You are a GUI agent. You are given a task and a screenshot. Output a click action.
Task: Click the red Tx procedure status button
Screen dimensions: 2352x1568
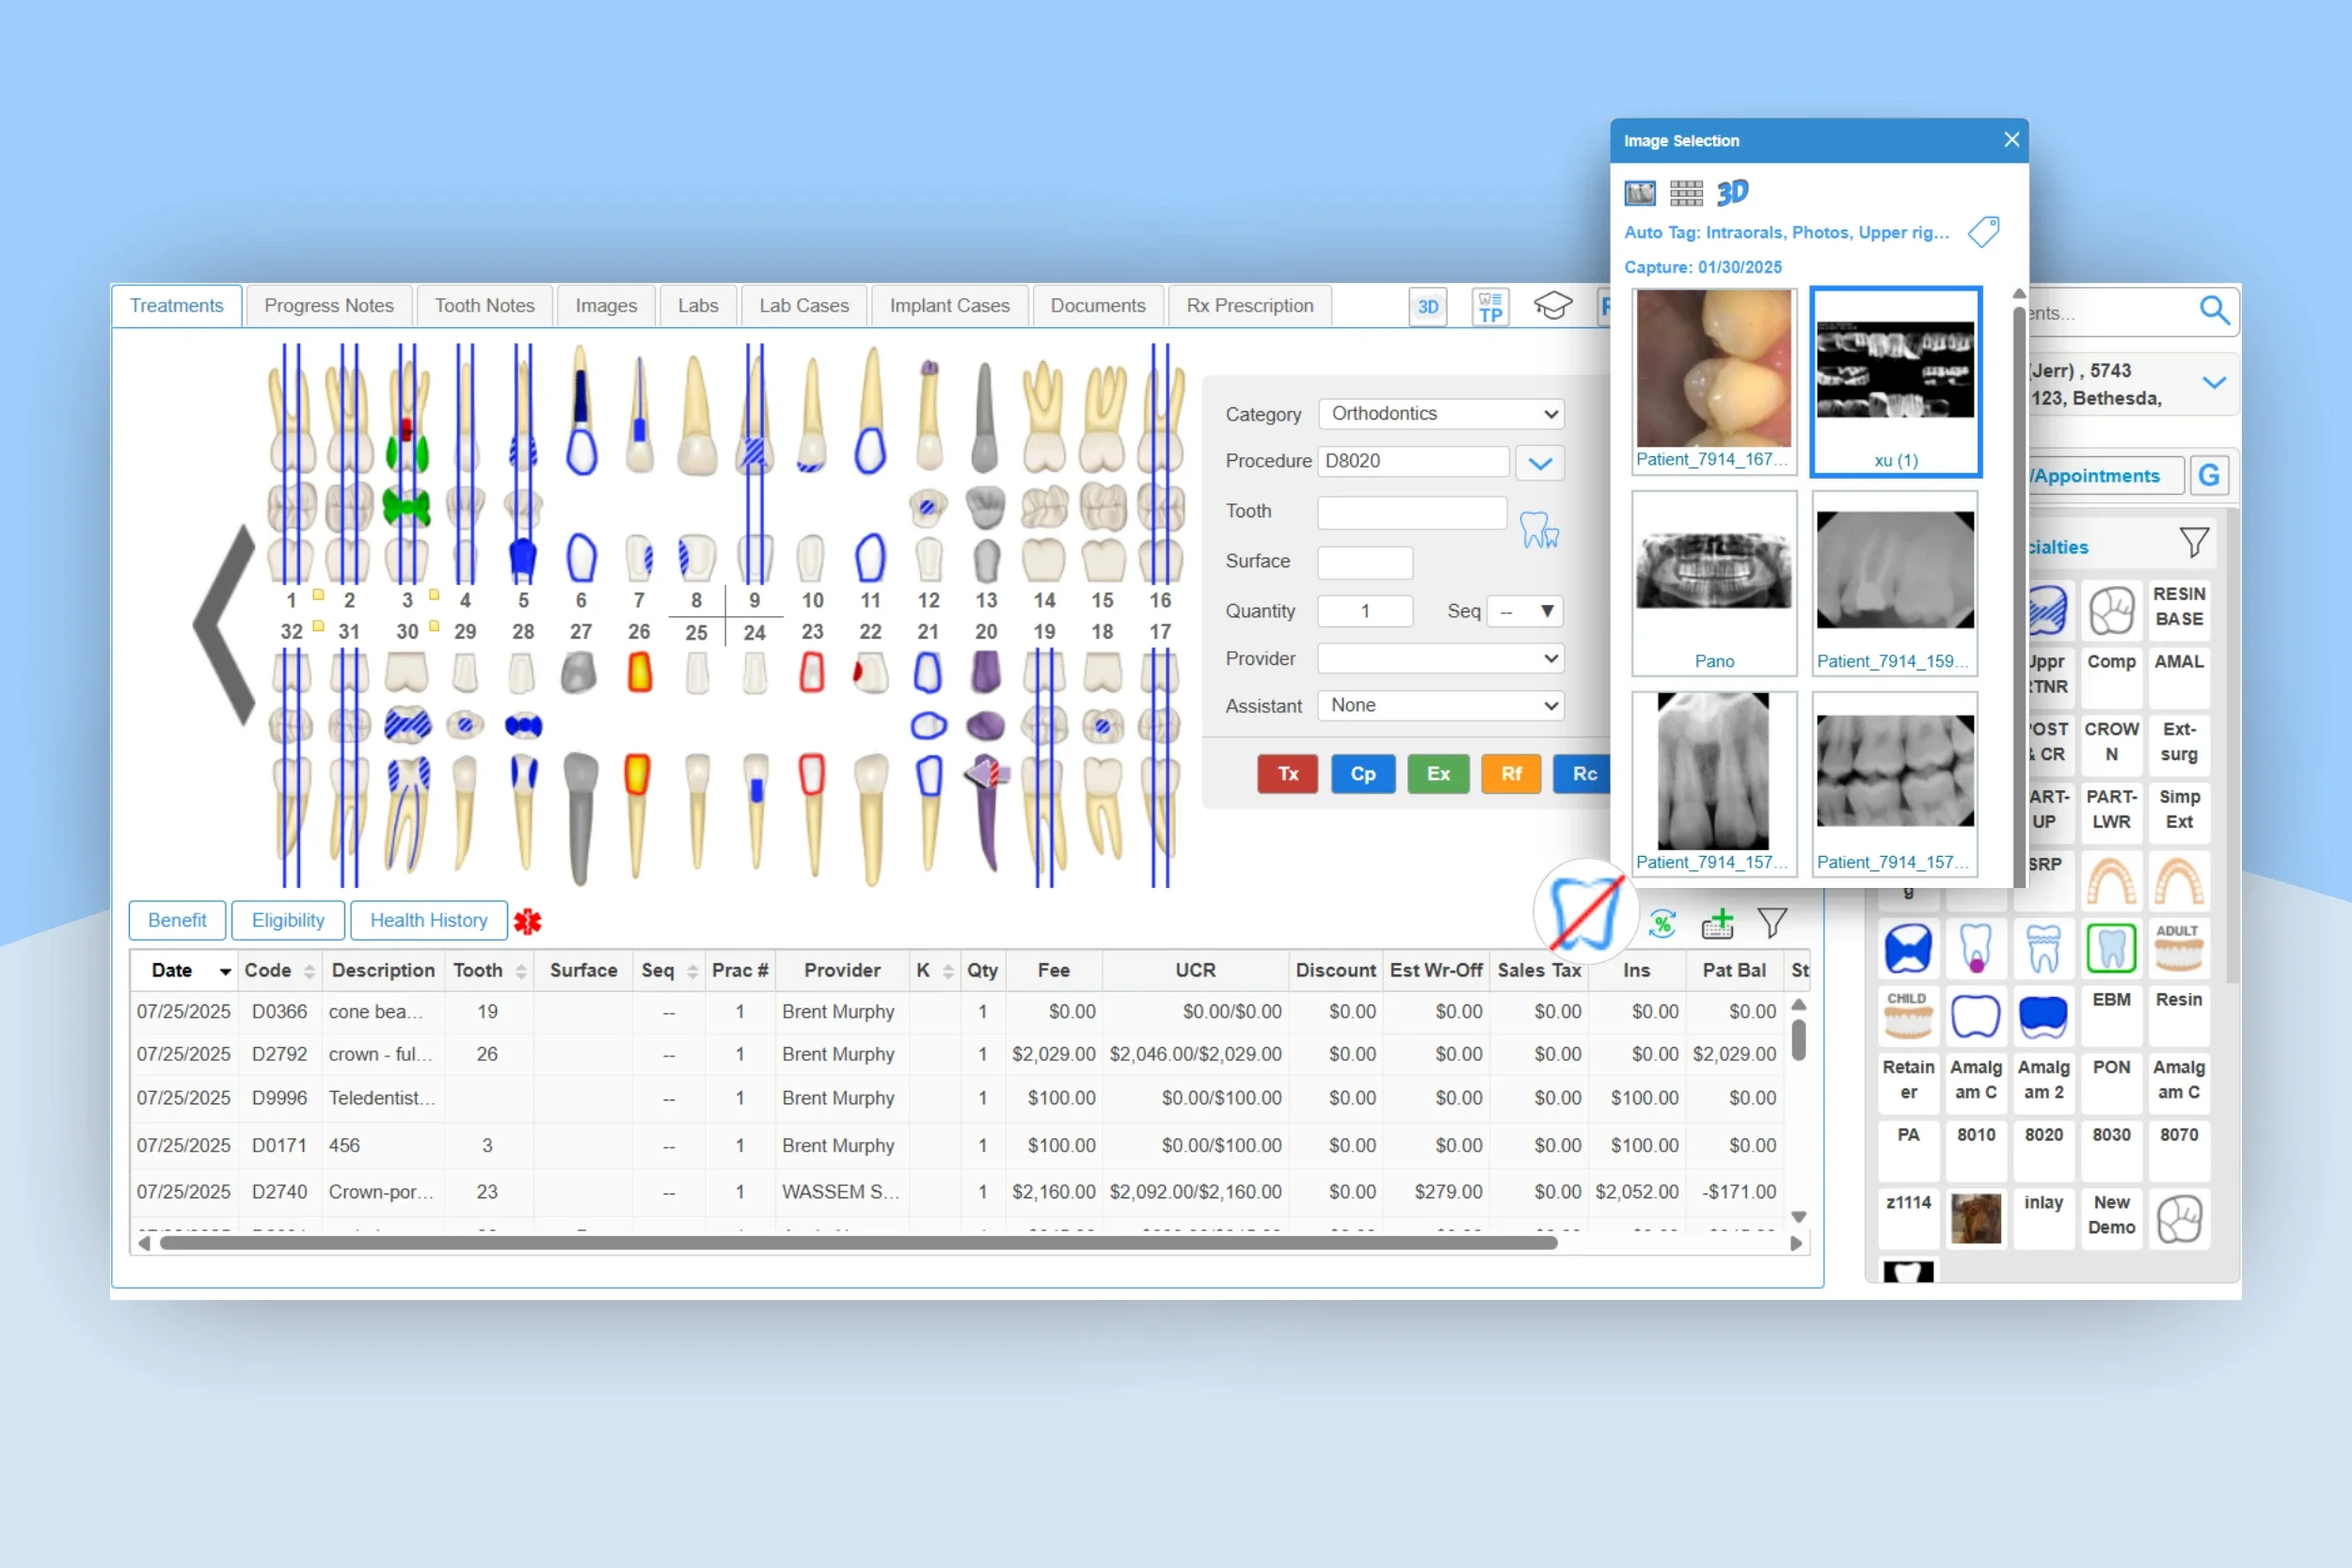pos(1287,773)
